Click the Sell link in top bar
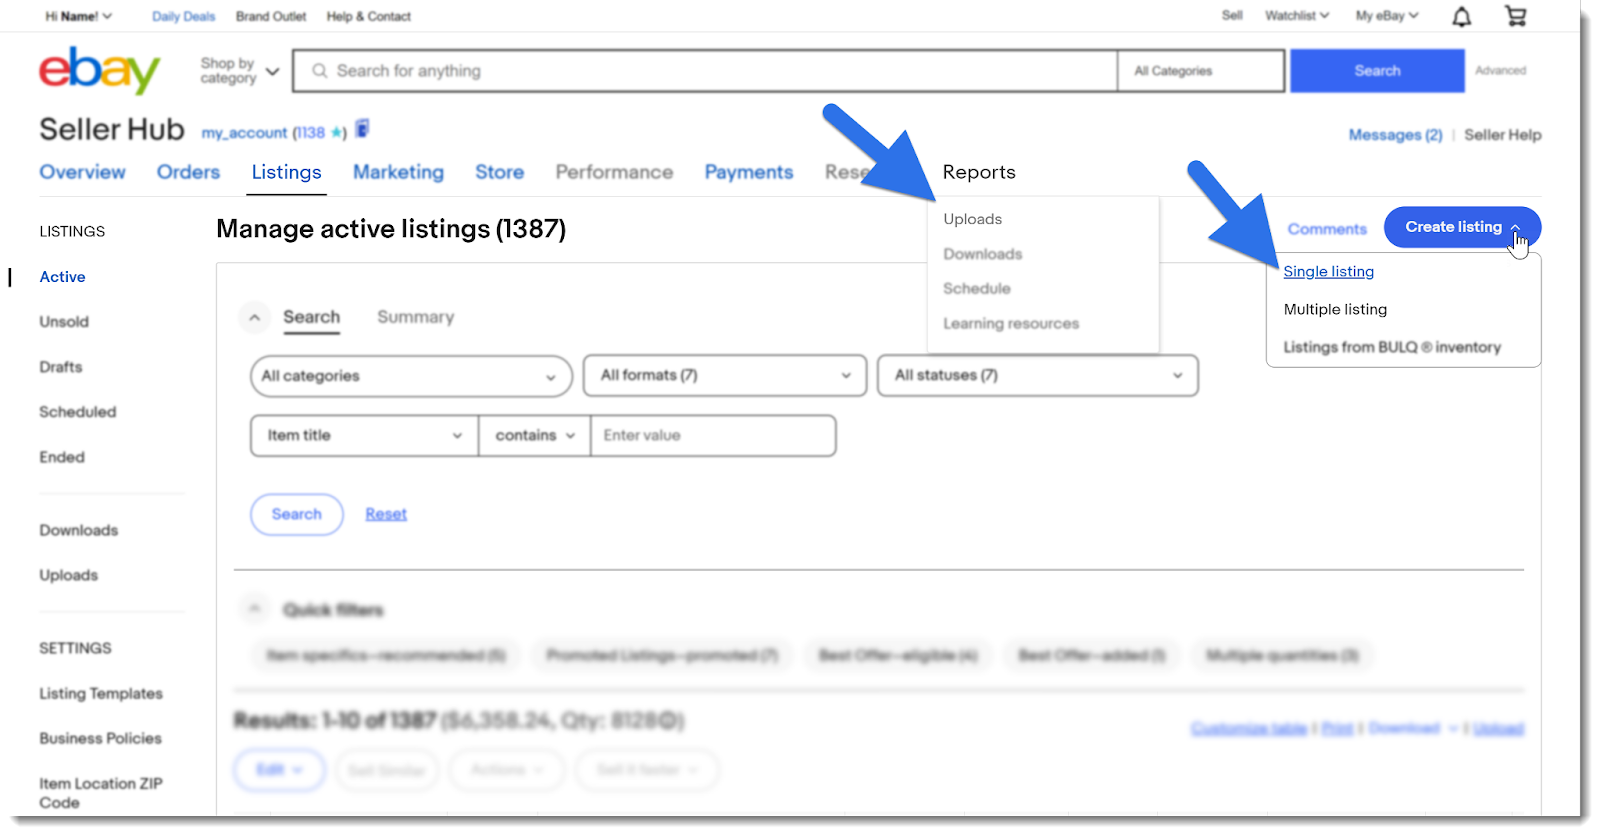 click(x=1232, y=16)
